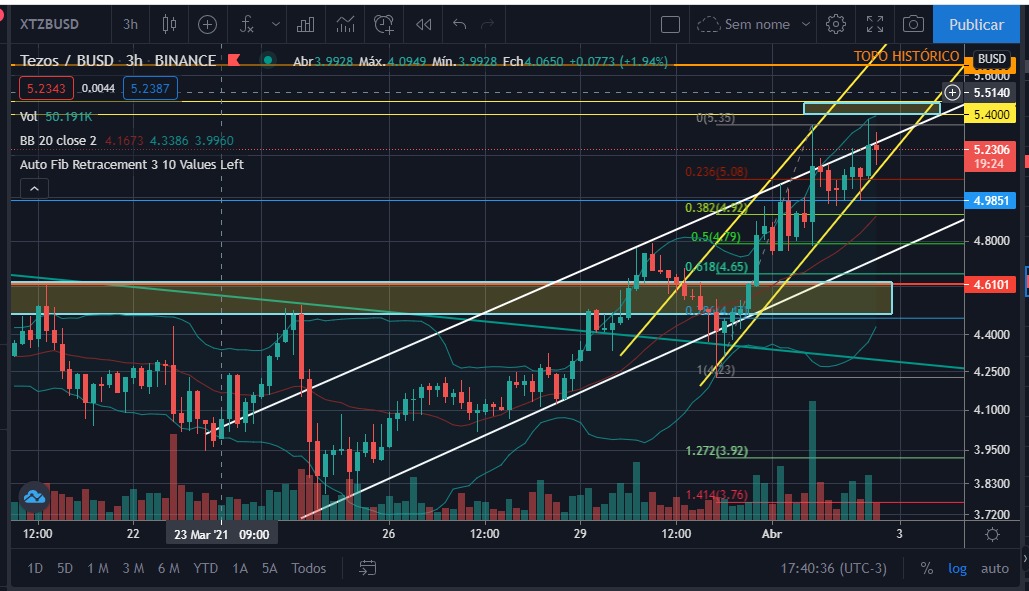Viewport: 1029px width, 591px height.
Task: Select the 0.618(4.65) Fib level label
Action: click(716, 267)
